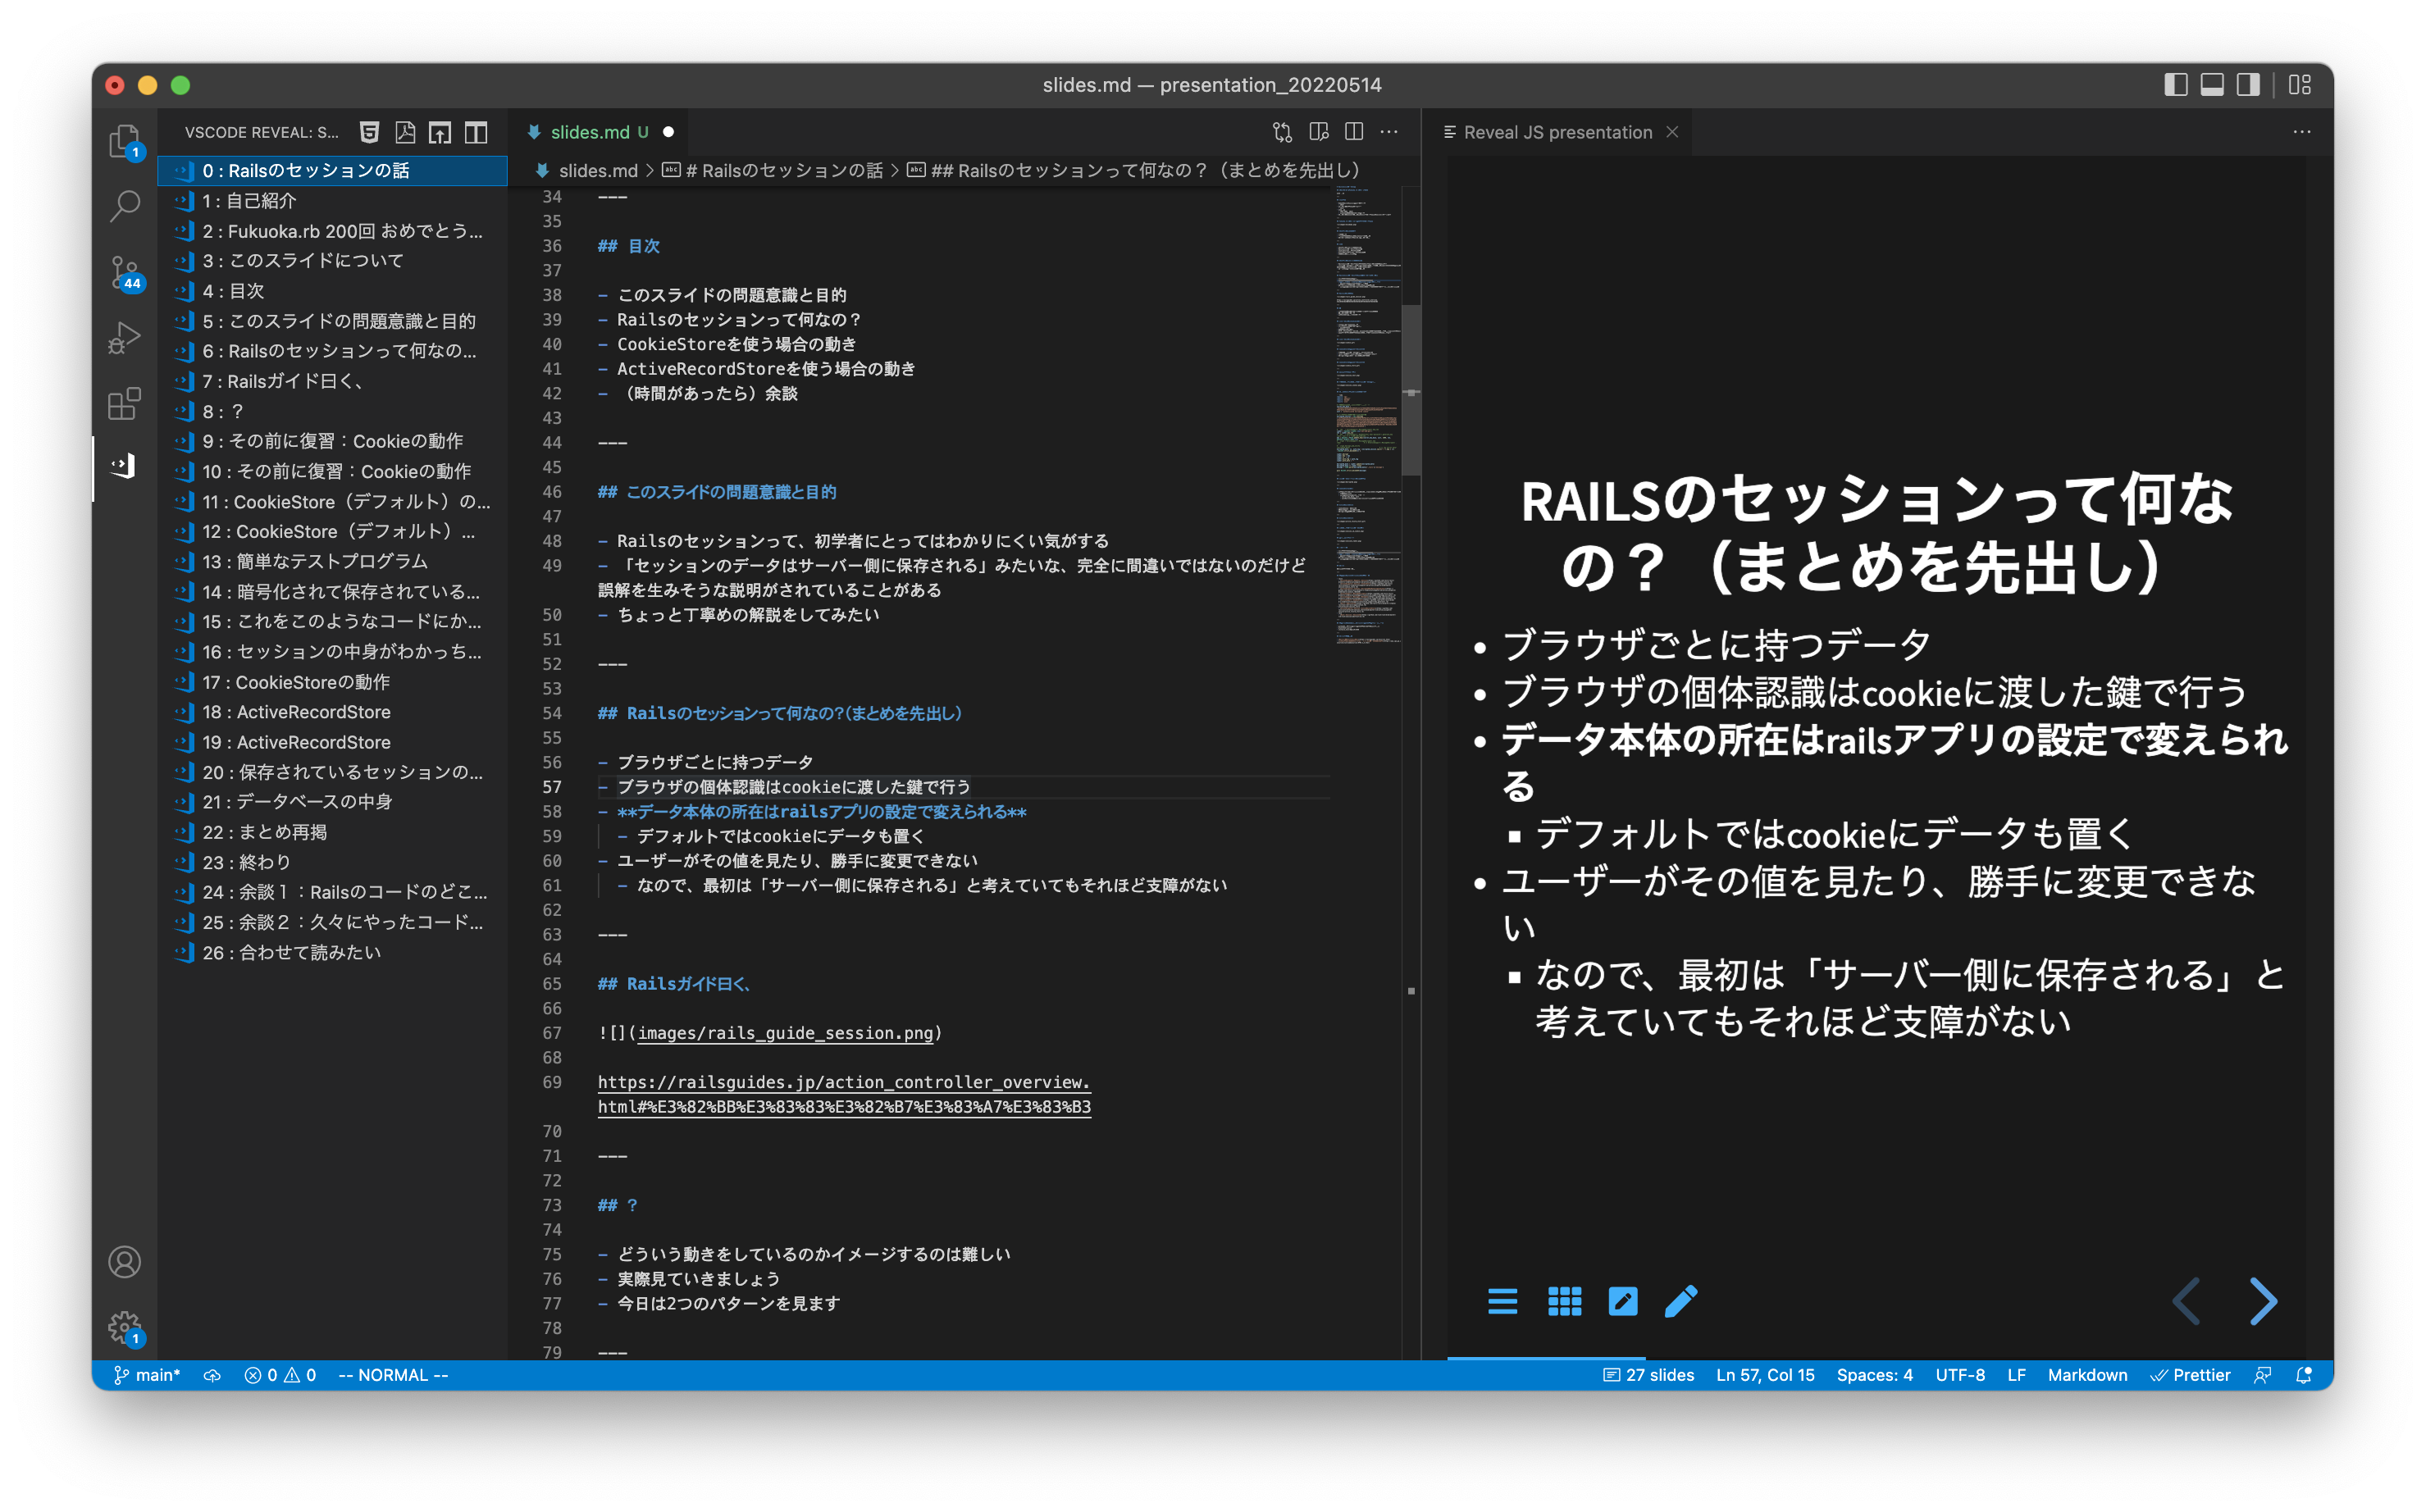Switch to Reveal JS presentation tab
The width and height of the screenshot is (2426, 1512).
1557,132
